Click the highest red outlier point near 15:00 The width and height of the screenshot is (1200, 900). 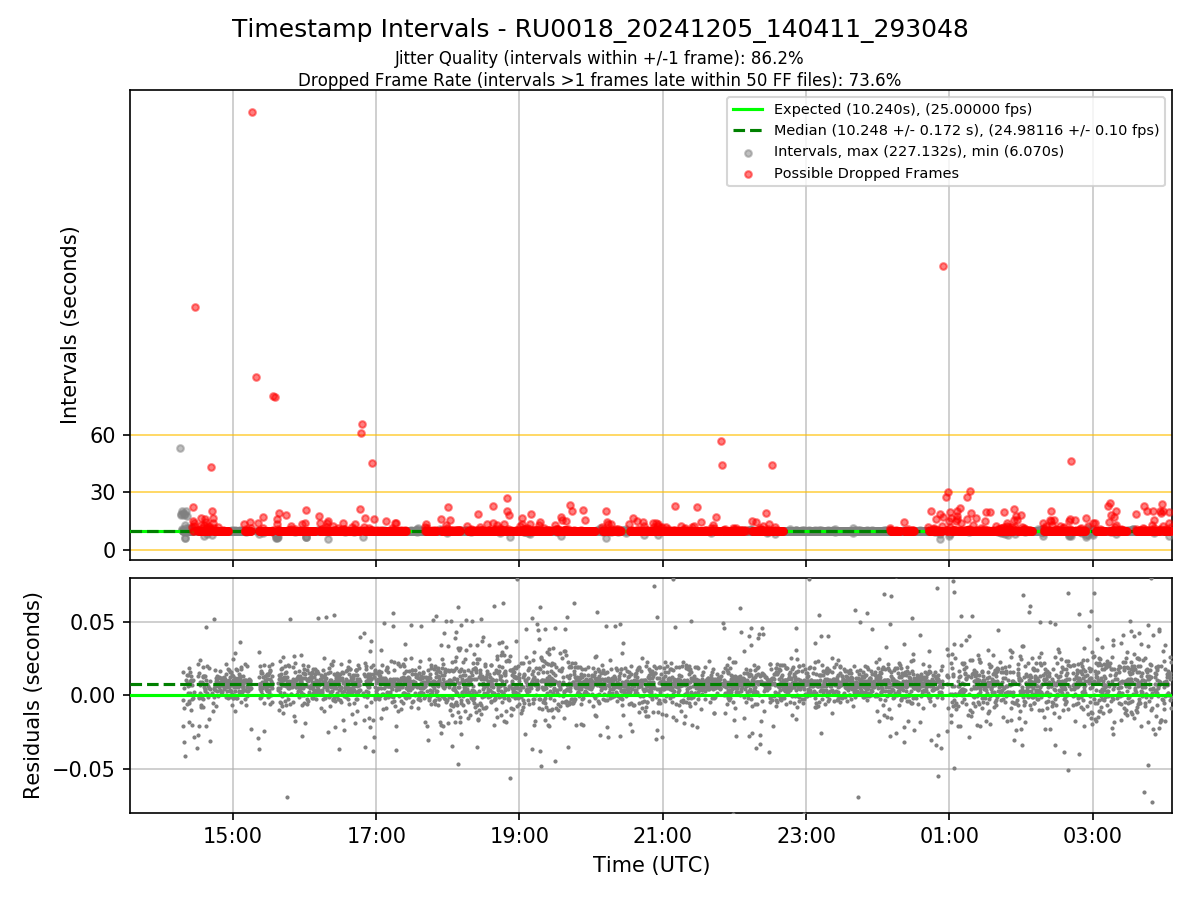tap(252, 112)
